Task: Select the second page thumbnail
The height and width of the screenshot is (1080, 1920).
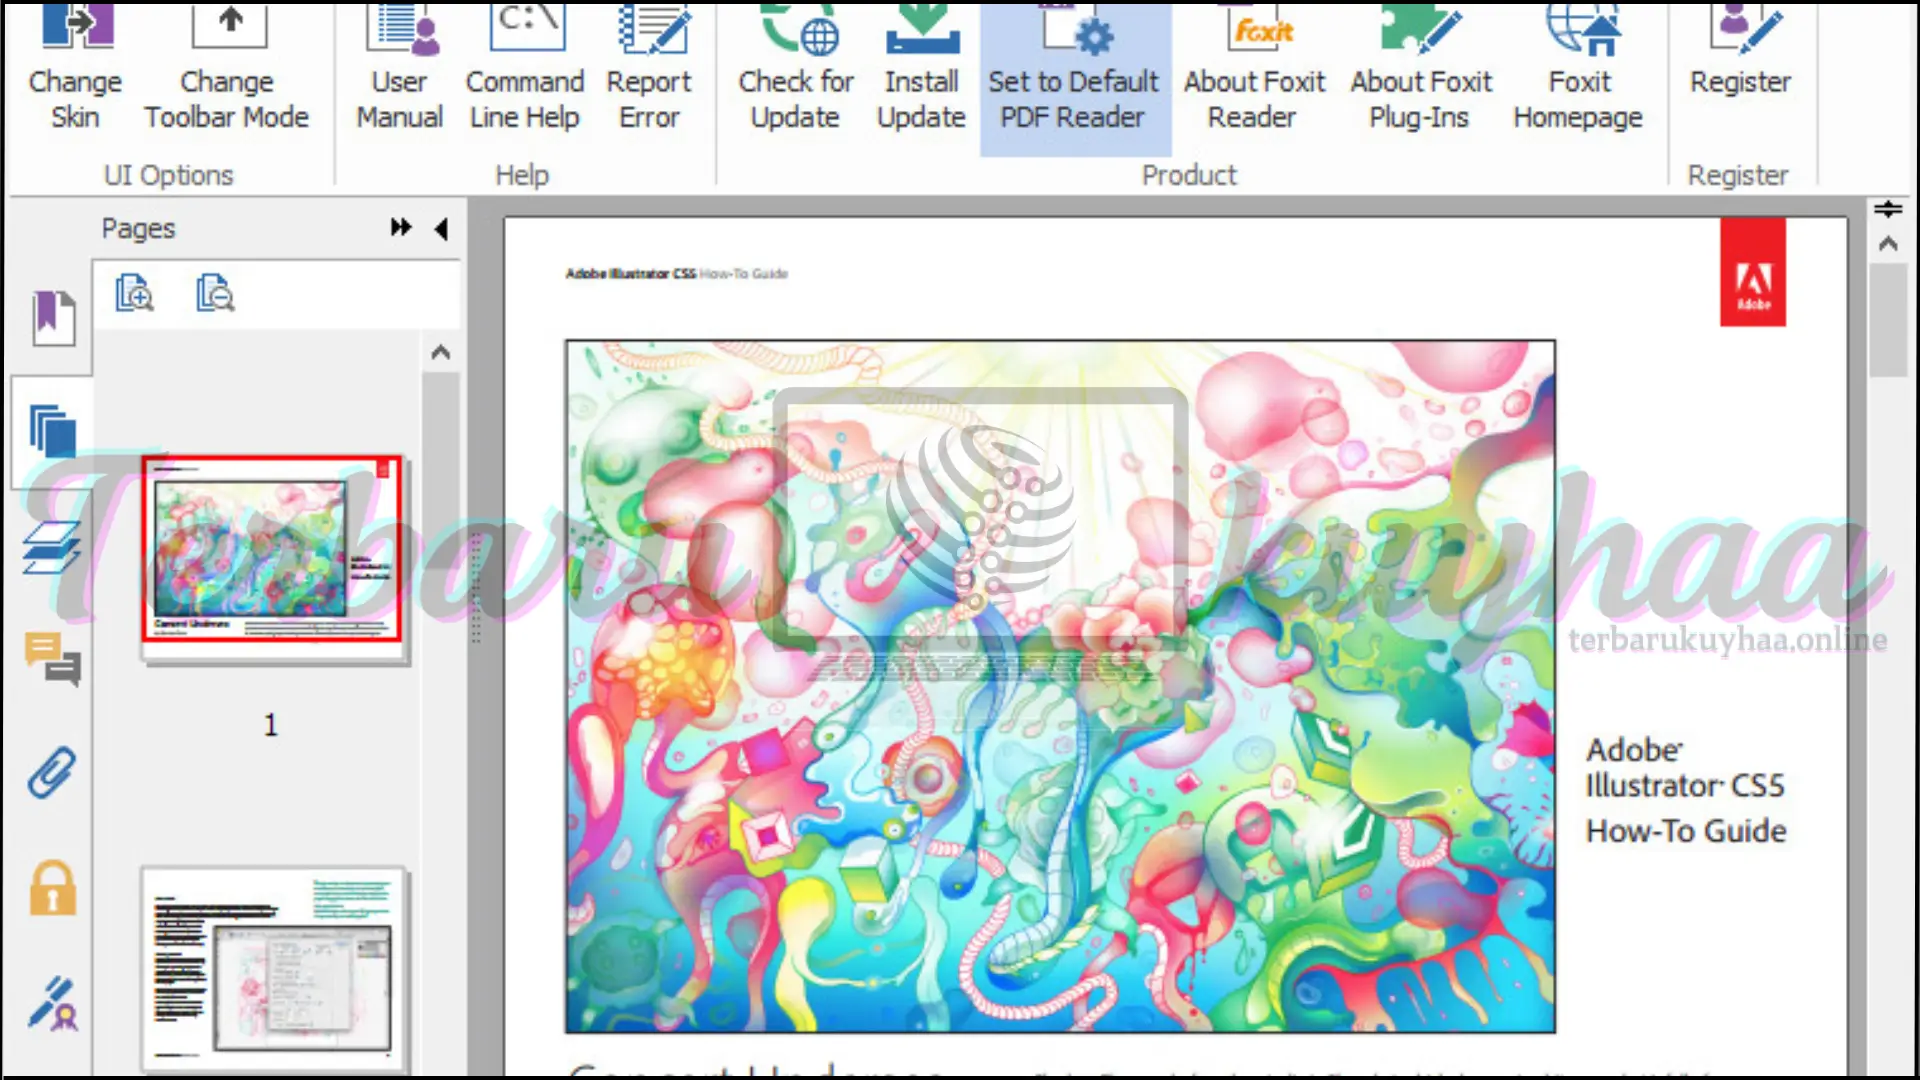Action: coord(274,970)
